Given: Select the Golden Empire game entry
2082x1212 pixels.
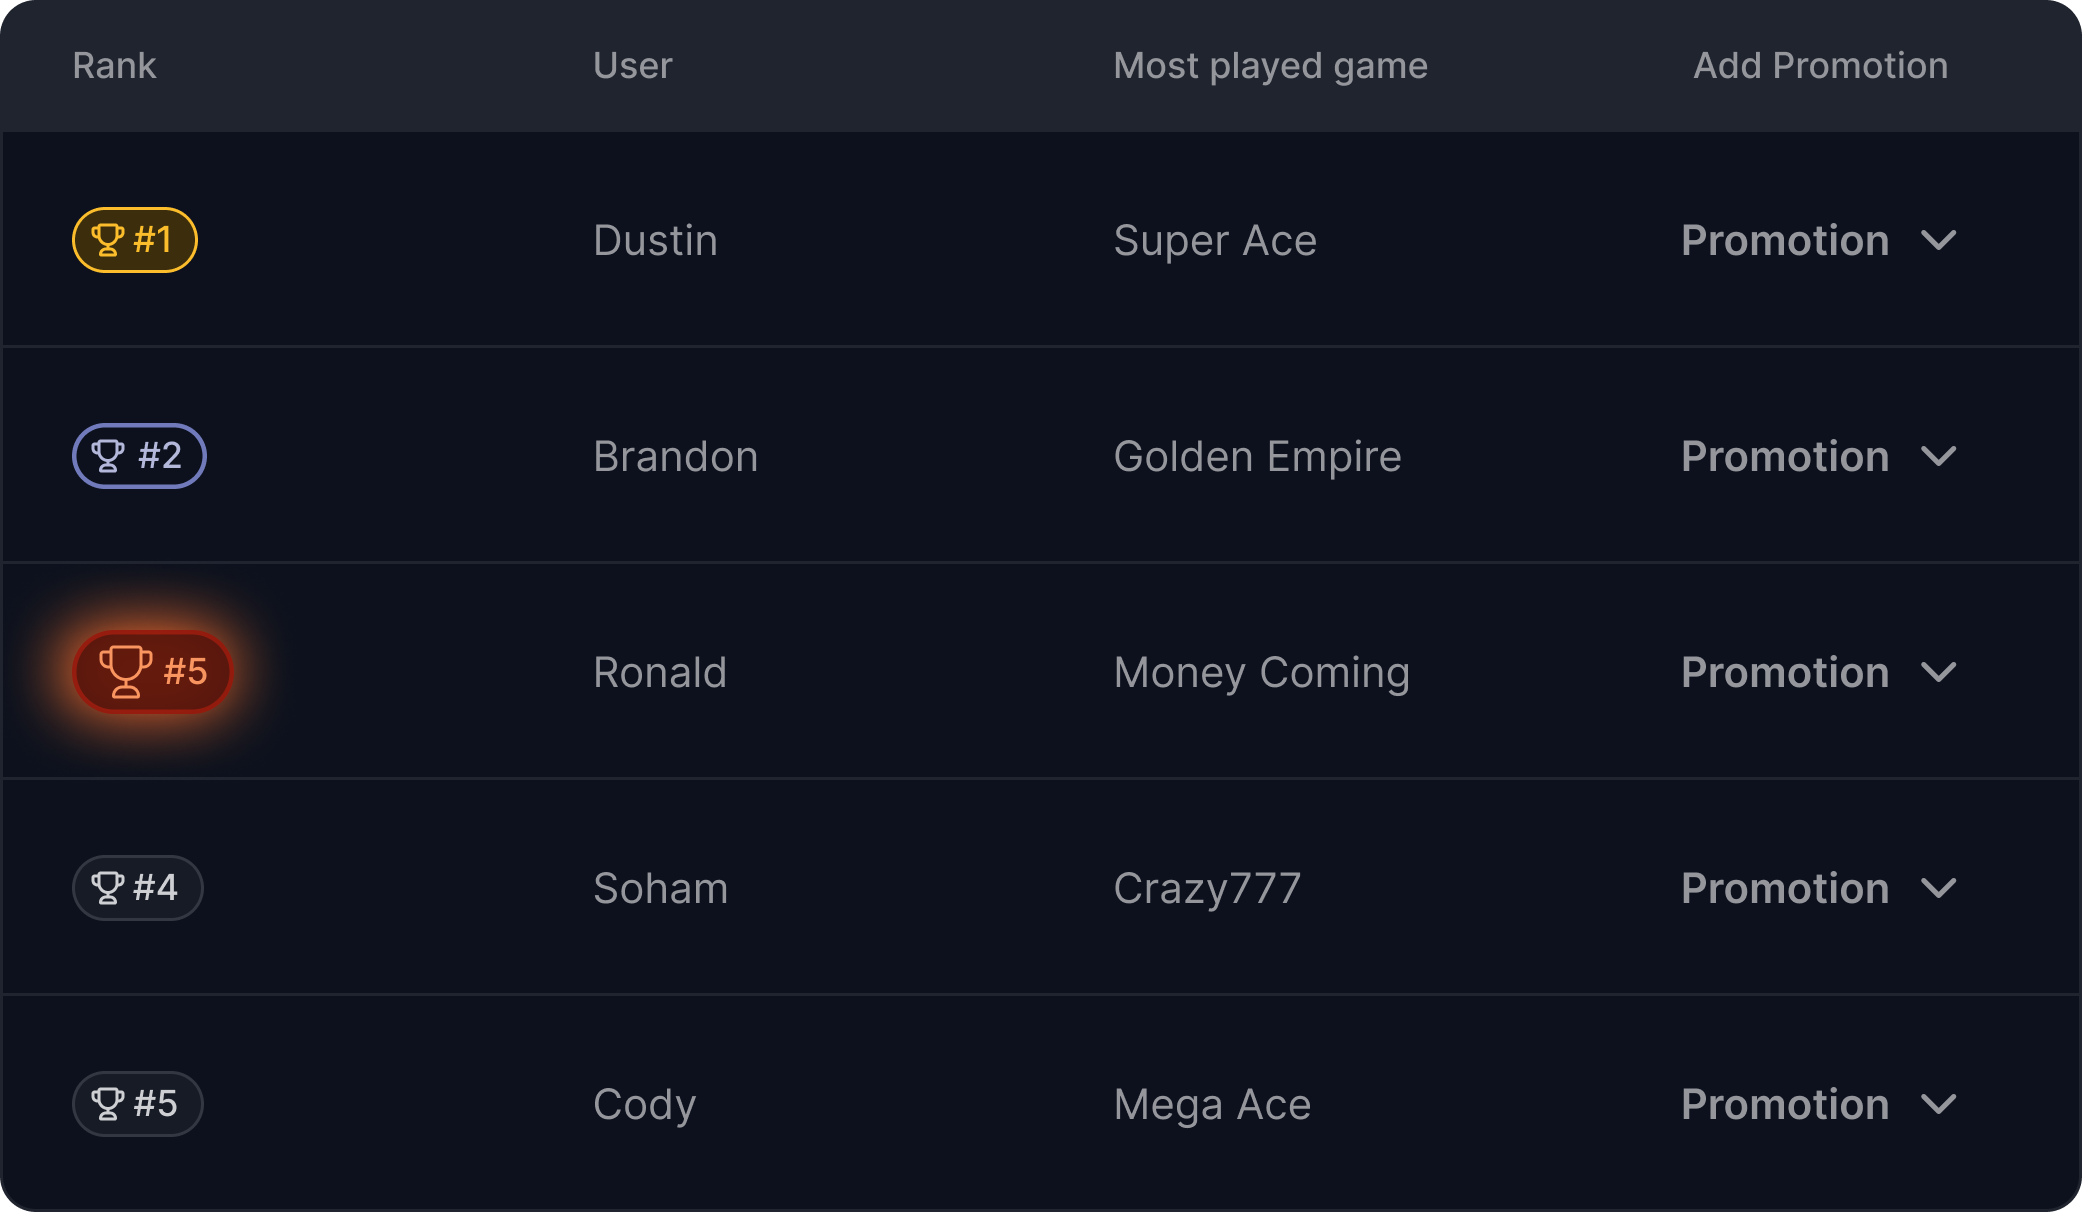Looking at the screenshot, I should pyautogui.click(x=1257, y=457).
